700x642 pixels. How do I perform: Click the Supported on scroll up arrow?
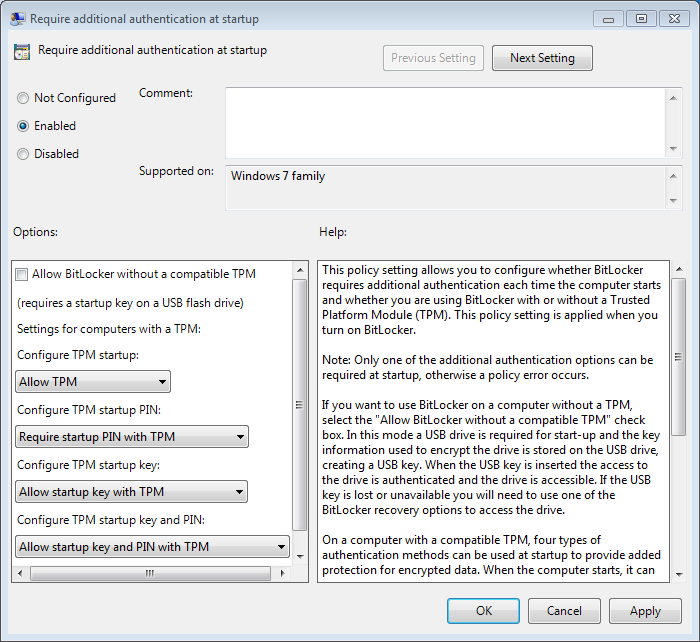[x=673, y=176]
